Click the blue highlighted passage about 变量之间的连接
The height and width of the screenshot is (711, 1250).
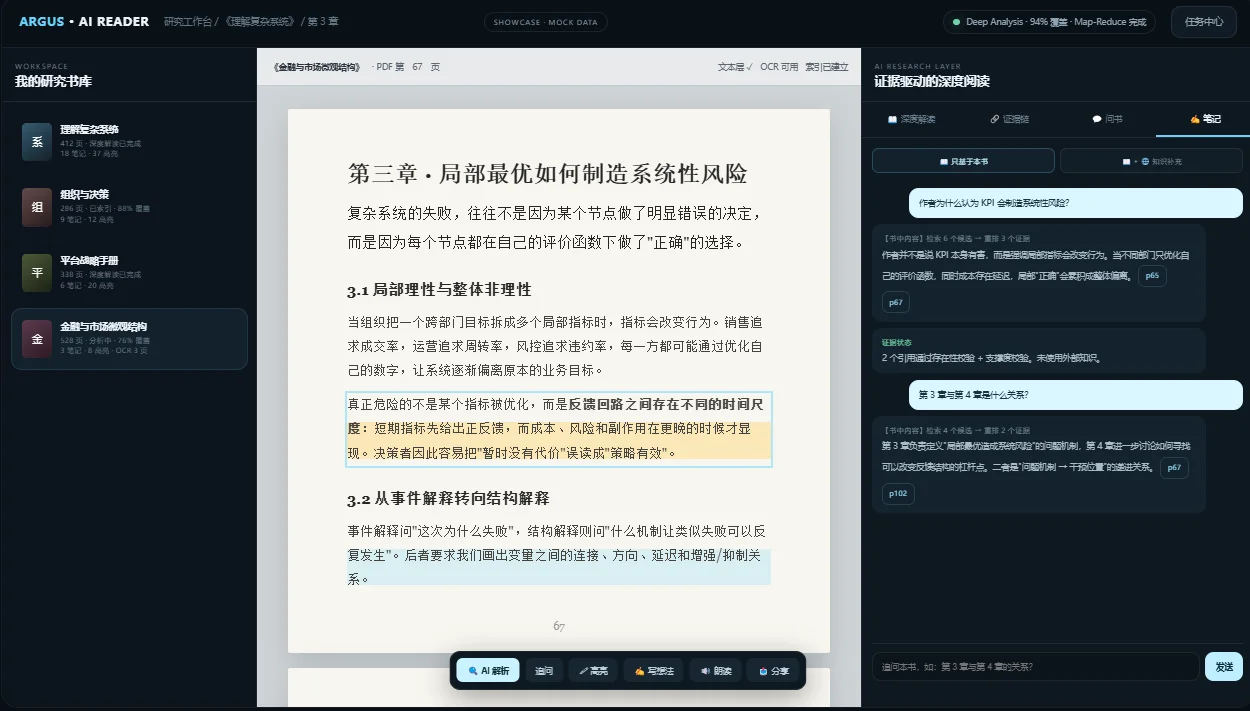[x=559, y=566]
